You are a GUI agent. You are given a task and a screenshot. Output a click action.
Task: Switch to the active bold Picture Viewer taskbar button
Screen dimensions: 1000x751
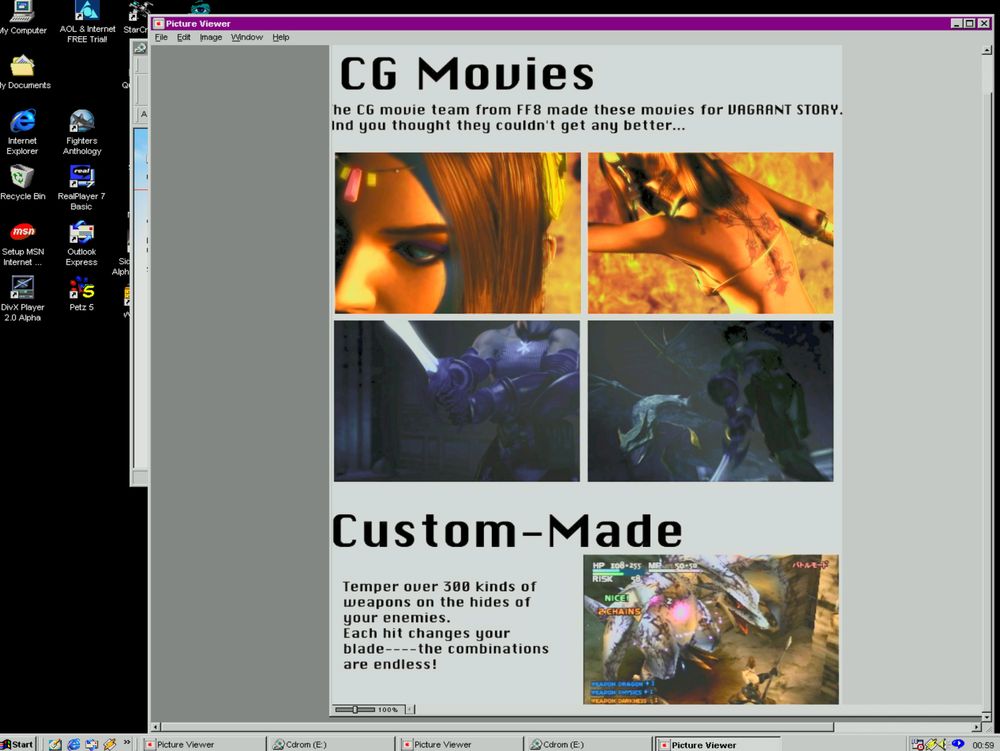coord(718,745)
